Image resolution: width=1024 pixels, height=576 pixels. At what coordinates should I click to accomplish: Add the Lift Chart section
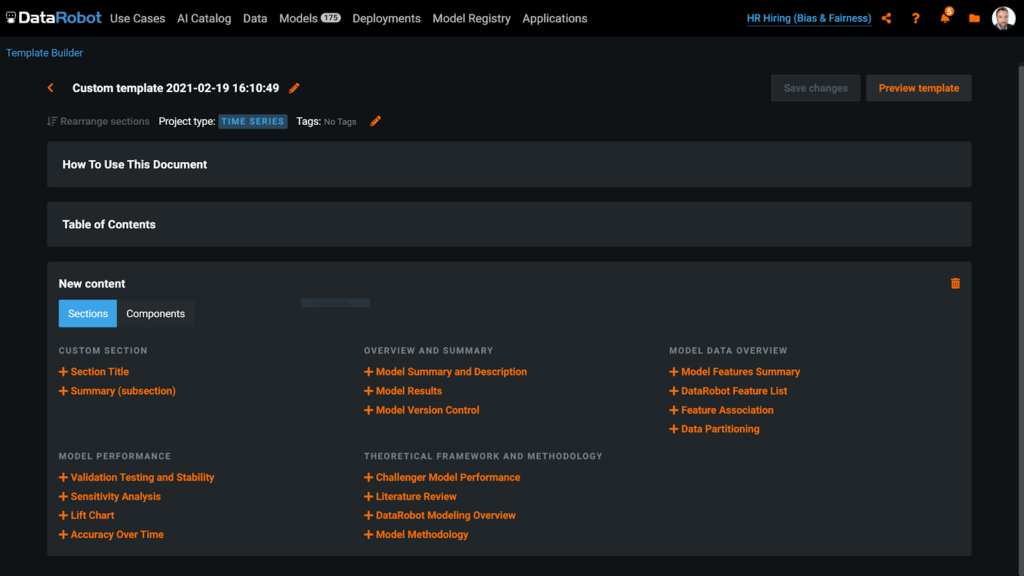(86, 515)
